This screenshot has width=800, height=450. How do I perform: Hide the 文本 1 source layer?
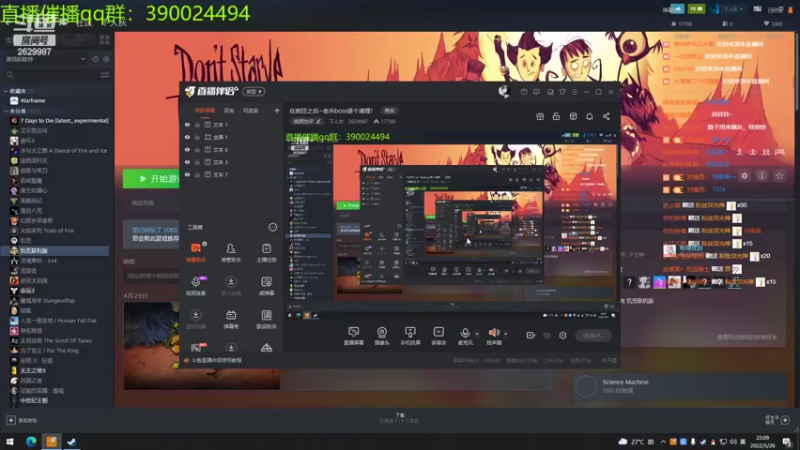click(187, 124)
